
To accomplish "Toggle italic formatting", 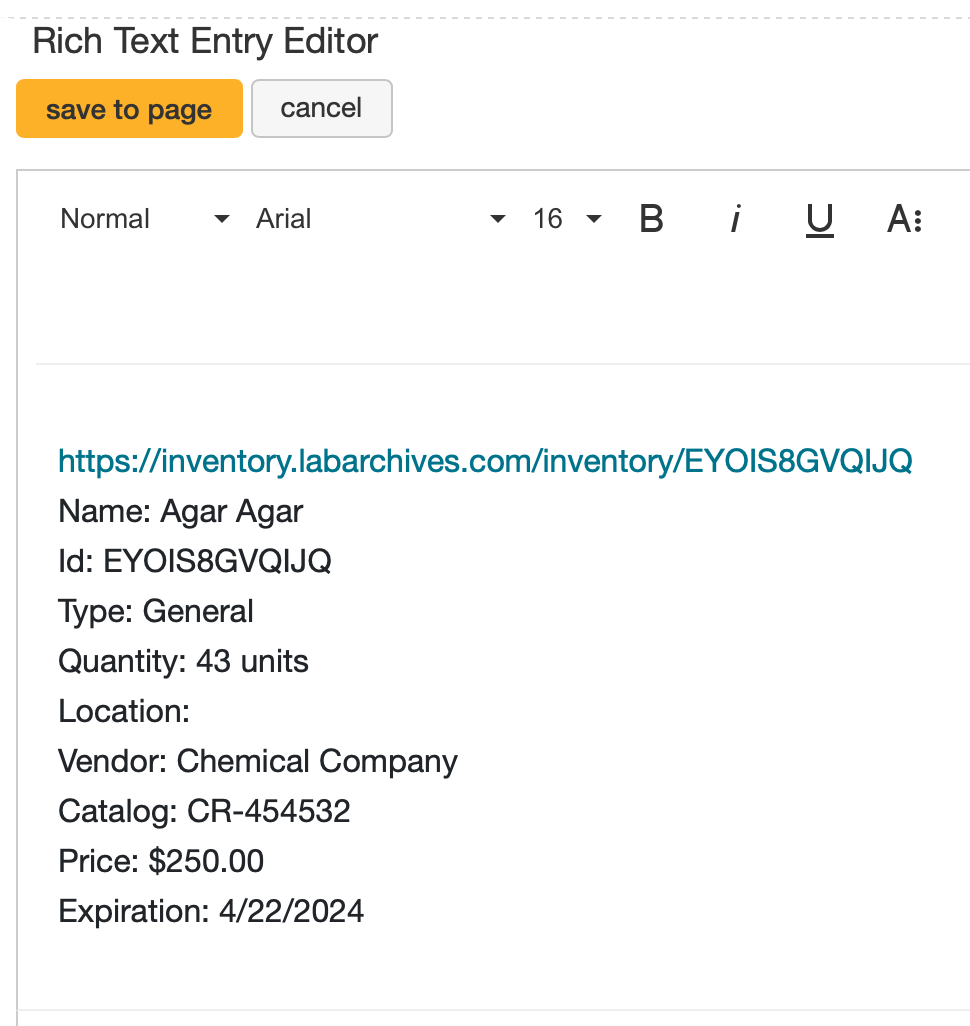I will click(735, 219).
